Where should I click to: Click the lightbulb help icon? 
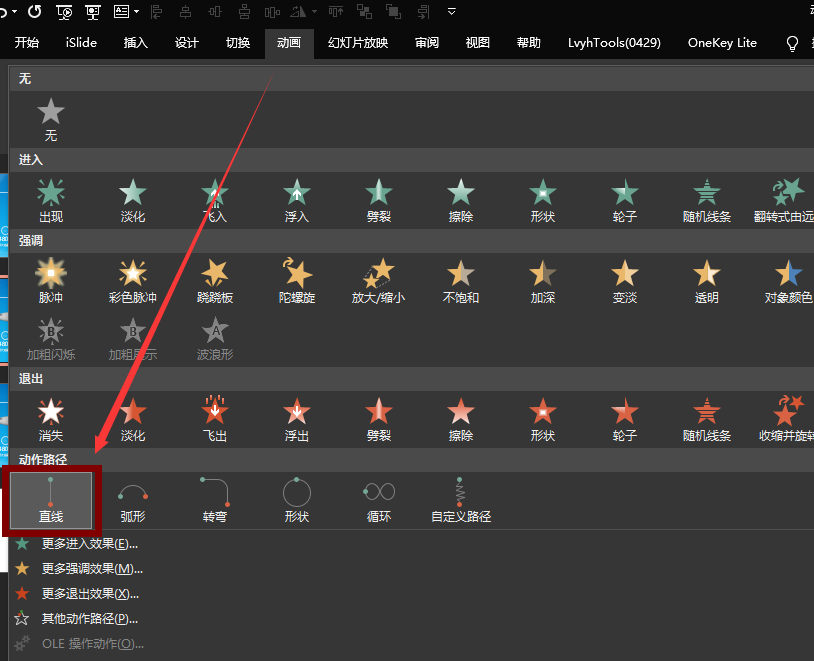tap(793, 43)
